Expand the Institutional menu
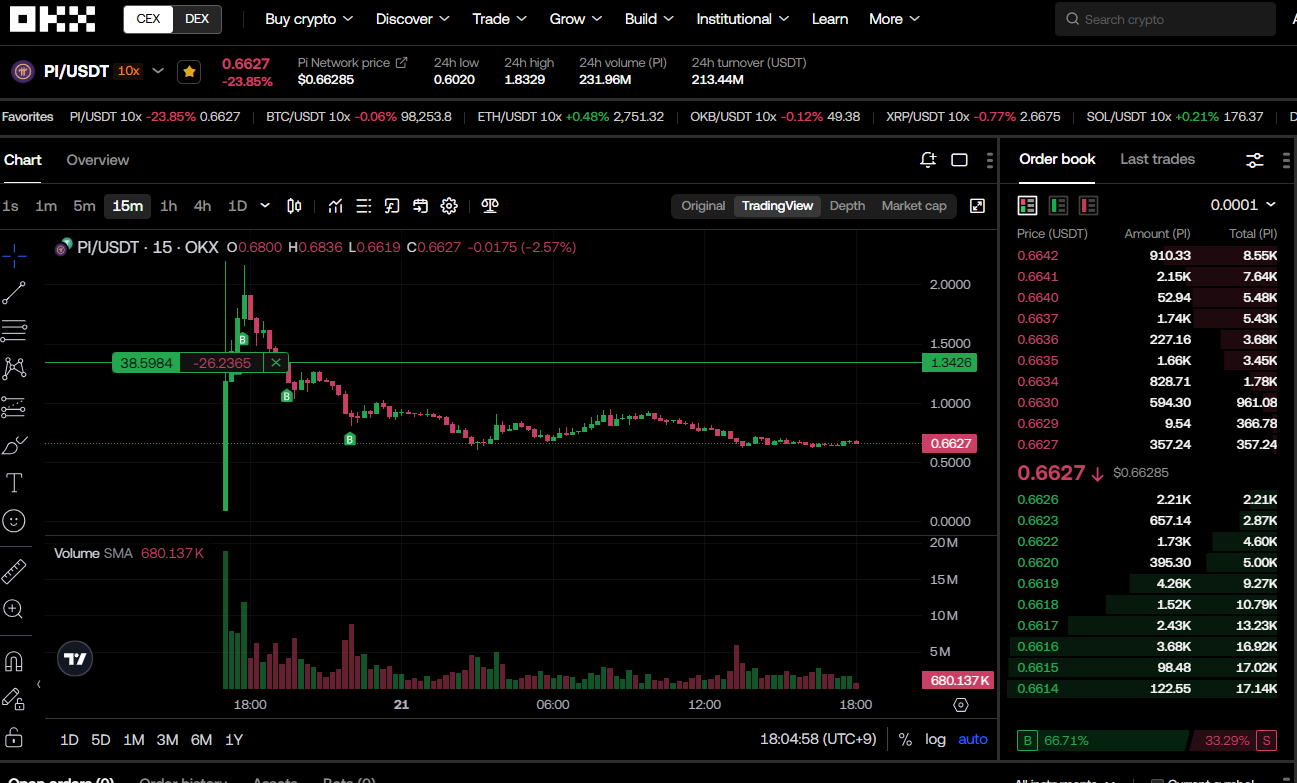The image size is (1297, 783). (743, 19)
